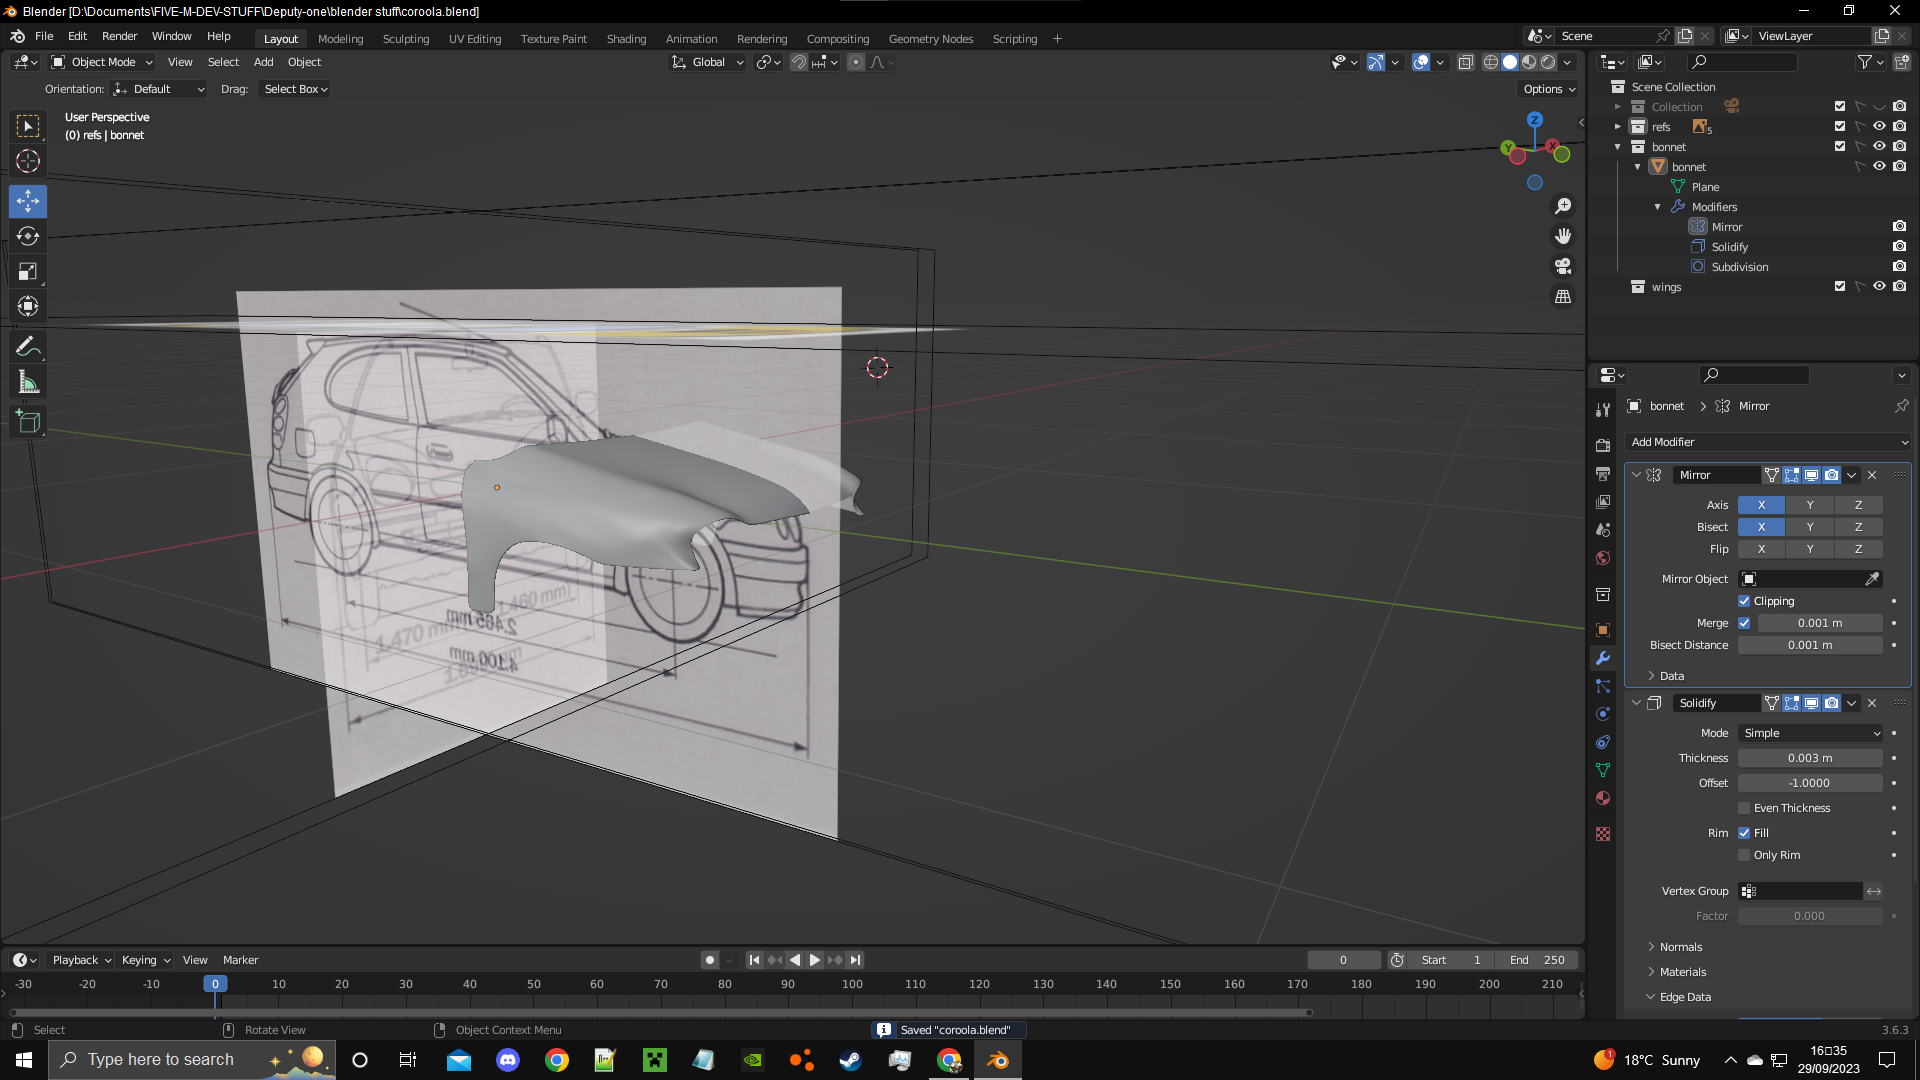Switch to the Shading workspace tab
This screenshot has height=1080, width=1920.
pyautogui.click(x=626, y=39)
